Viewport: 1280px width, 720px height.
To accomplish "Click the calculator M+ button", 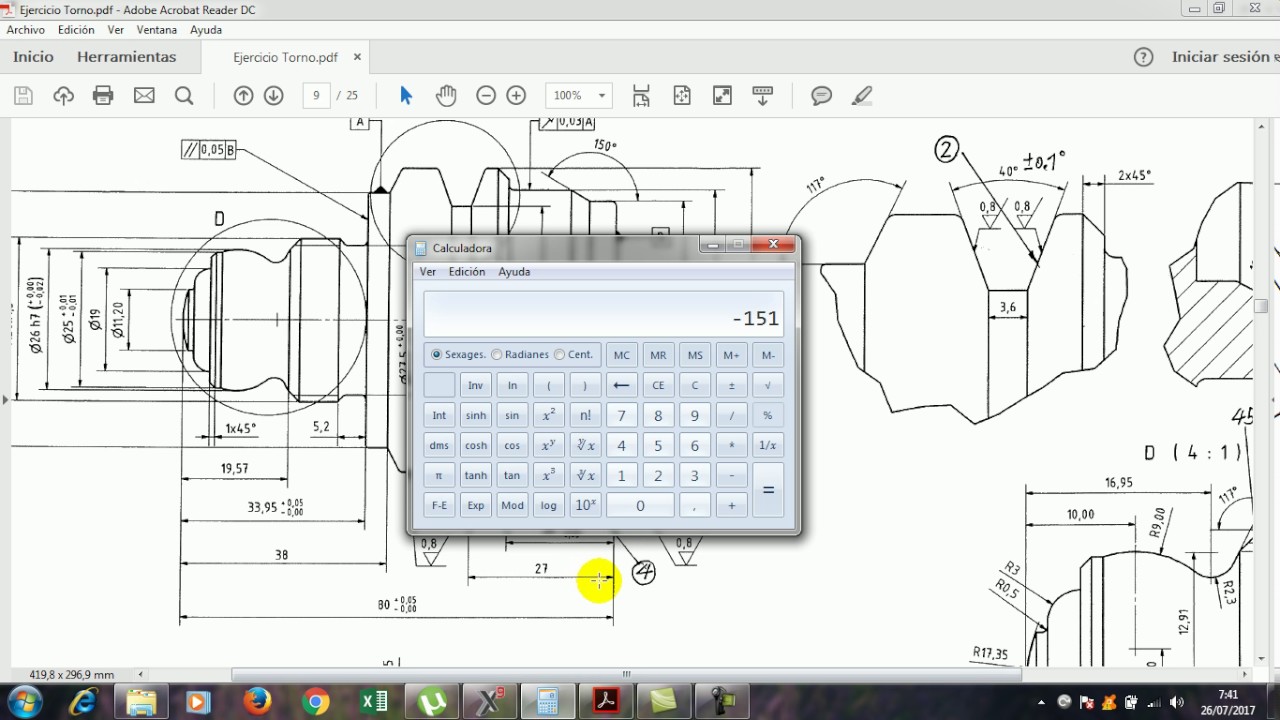I will tap(731, 355).
